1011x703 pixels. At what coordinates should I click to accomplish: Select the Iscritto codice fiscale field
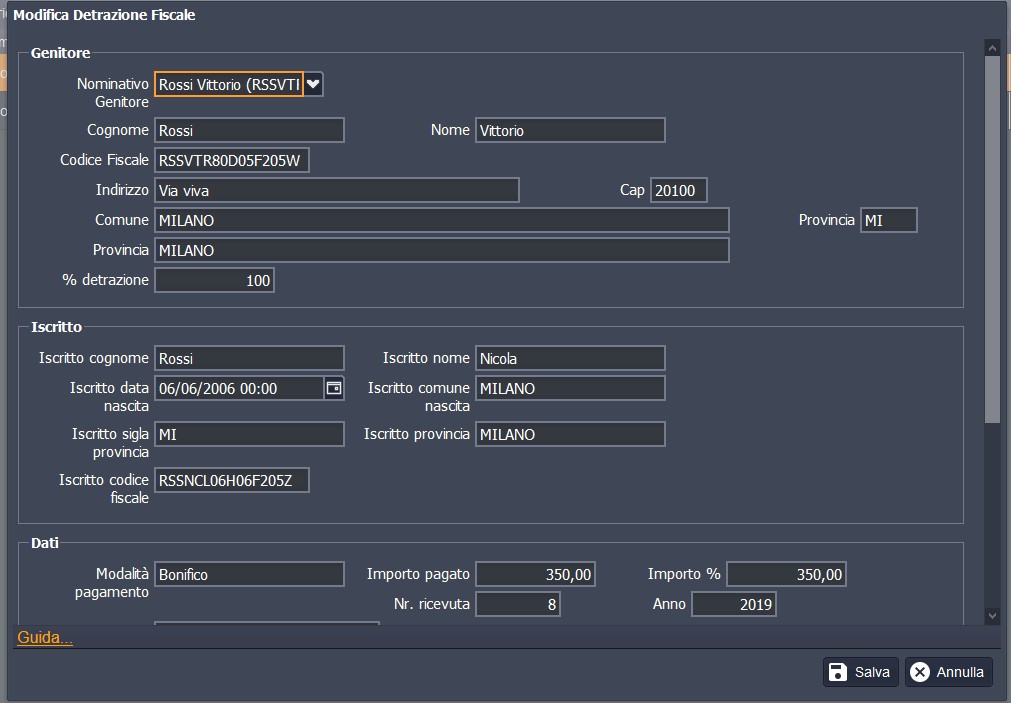232,481
